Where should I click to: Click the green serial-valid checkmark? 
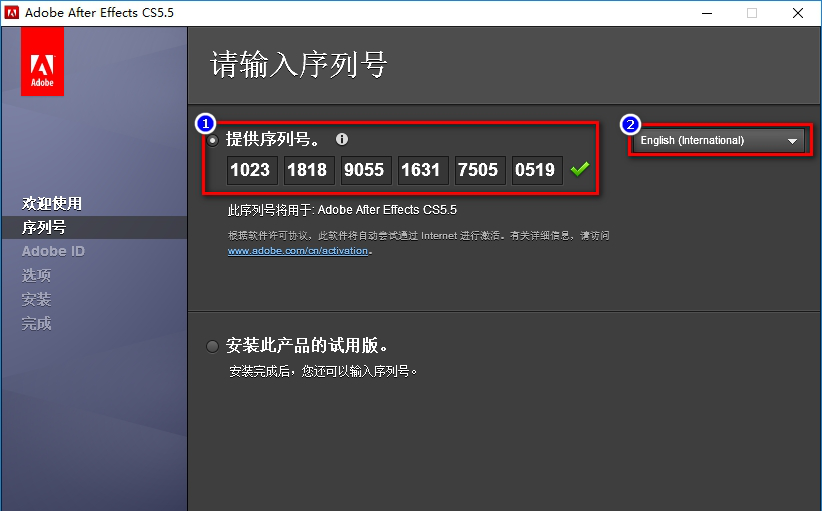(580, 169)
